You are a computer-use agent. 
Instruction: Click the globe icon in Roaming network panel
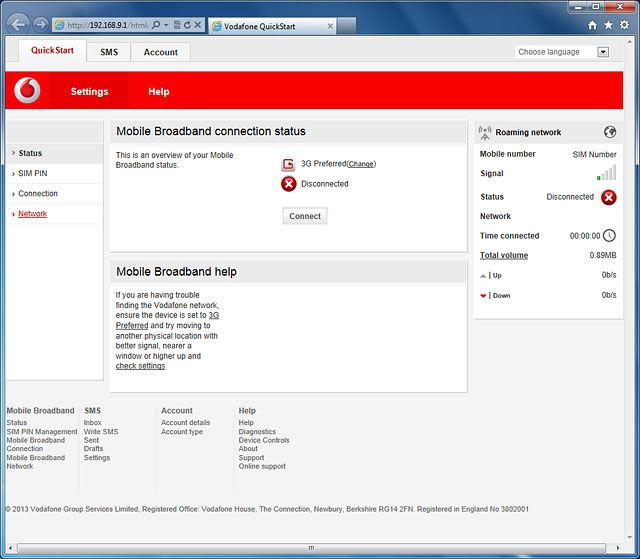click(610, 132)
